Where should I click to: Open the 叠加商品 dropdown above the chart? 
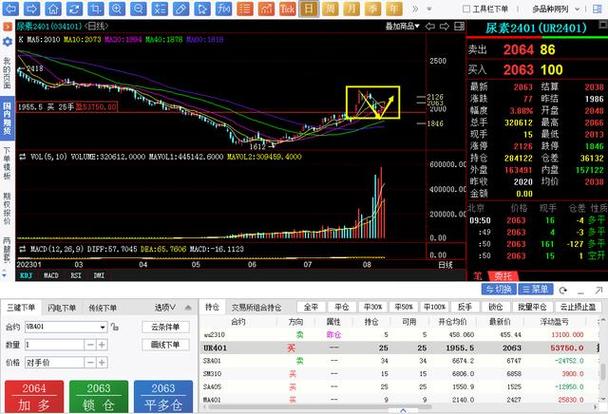402,26
